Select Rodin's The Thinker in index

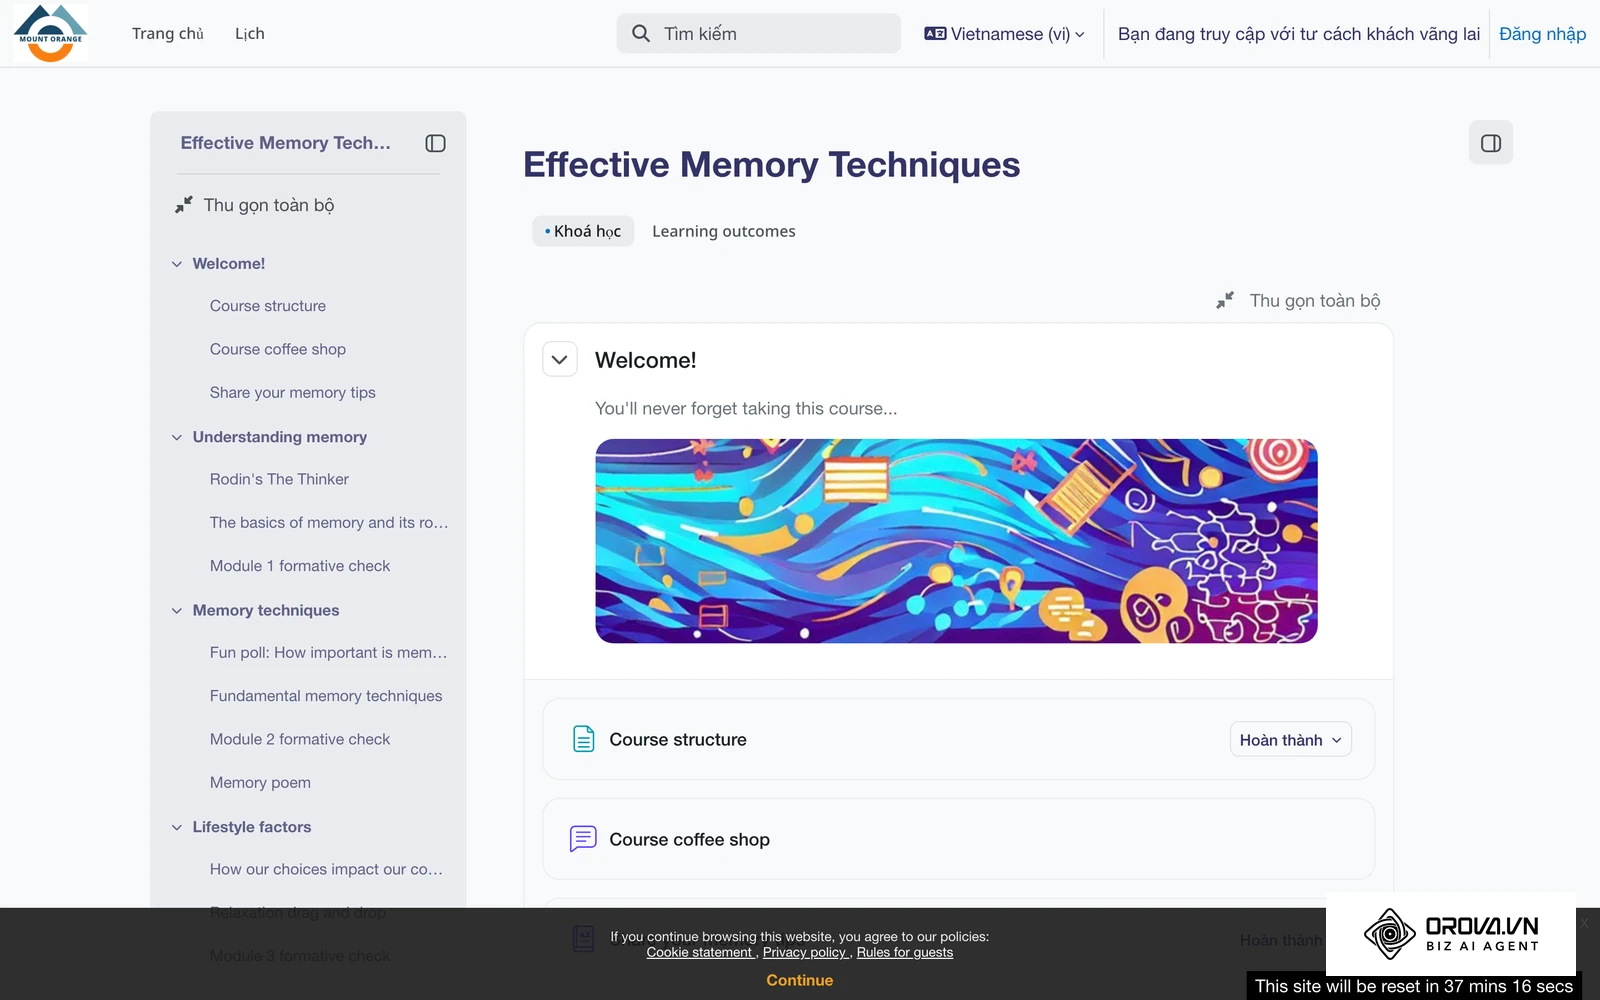pyautogui.click(x=279, y=479)
